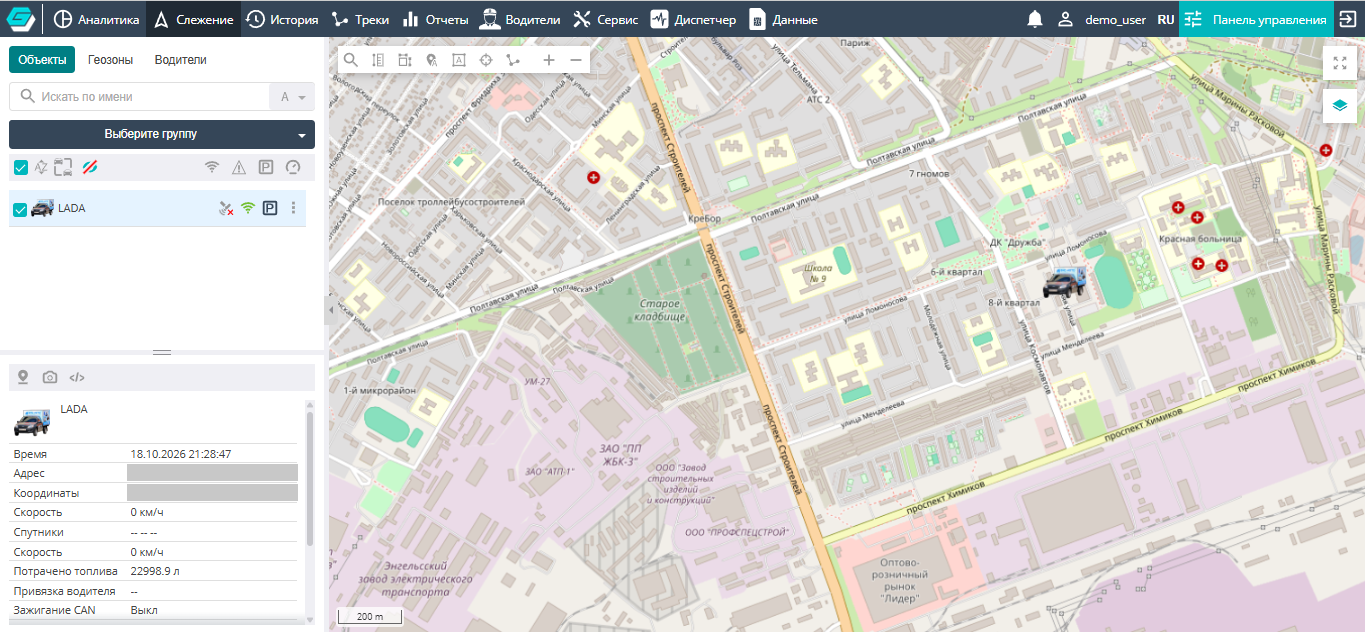Filter objects by parking status icon
Image resolution: width=1365 pixels, height=632 pixels.
tap(266, 167)
